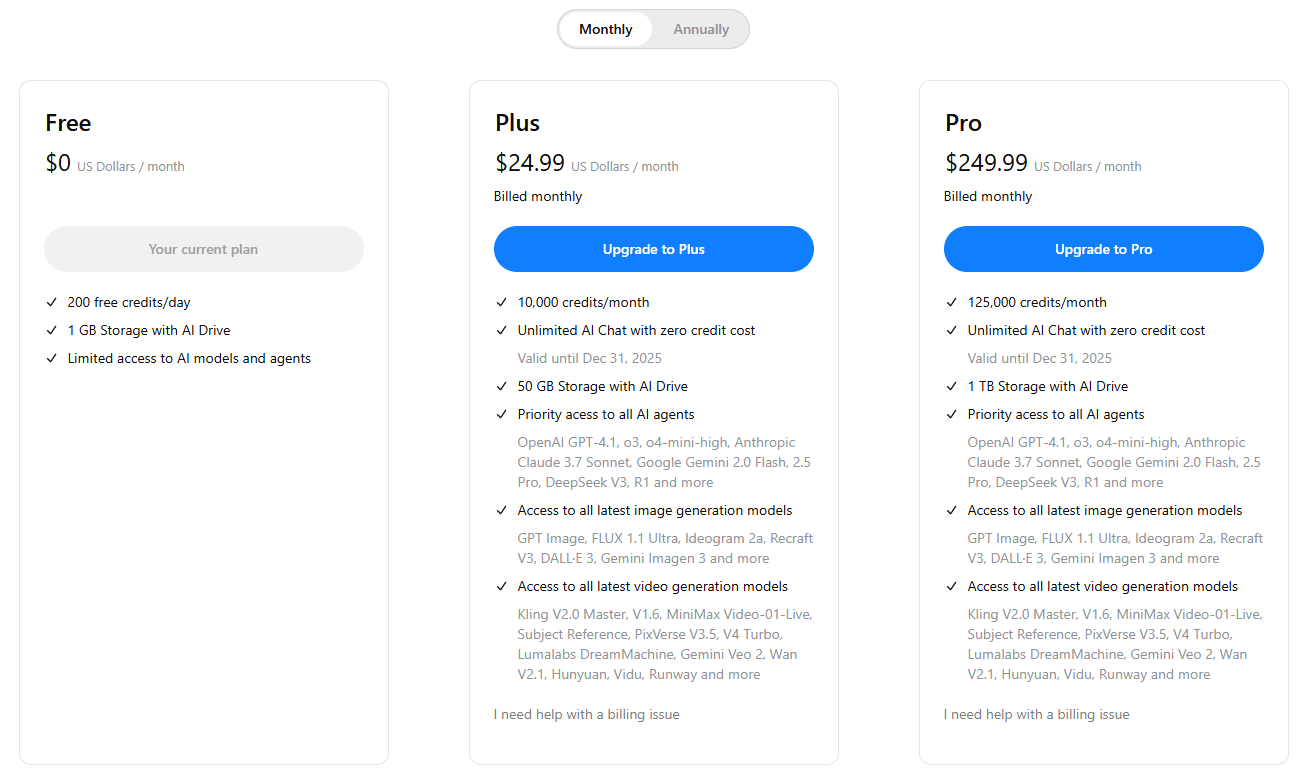The image size is (1299, 777).
Task: Click the Free plan heading
Action: 68,123
